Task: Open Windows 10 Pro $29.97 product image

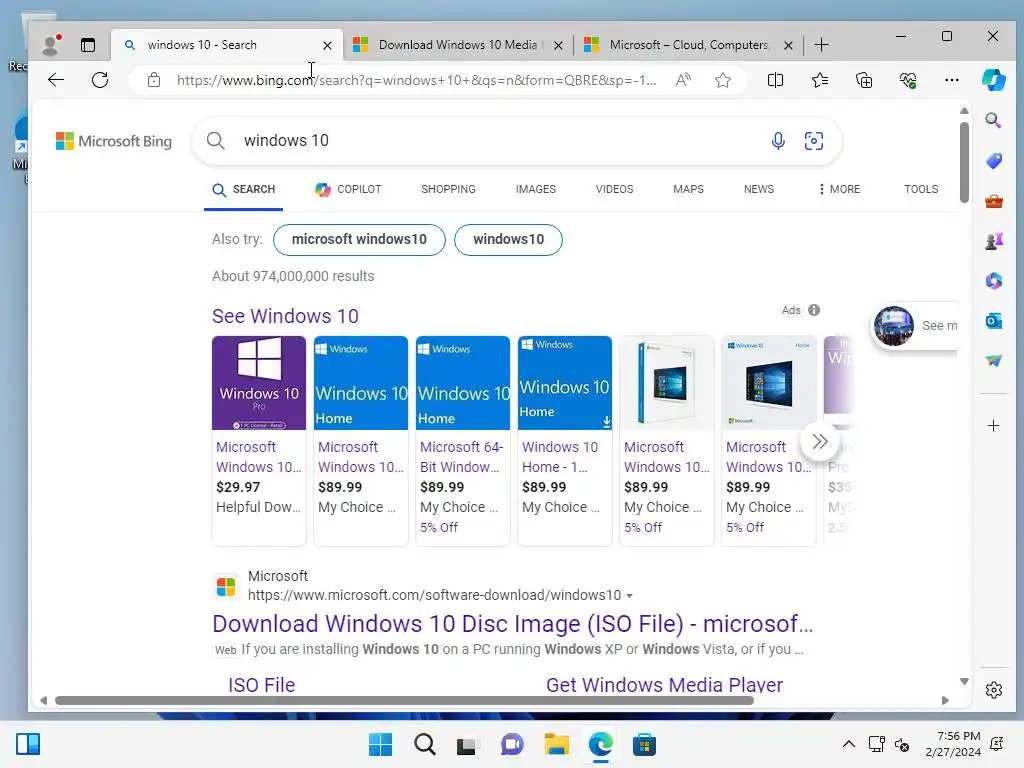Action: (259, 383)
